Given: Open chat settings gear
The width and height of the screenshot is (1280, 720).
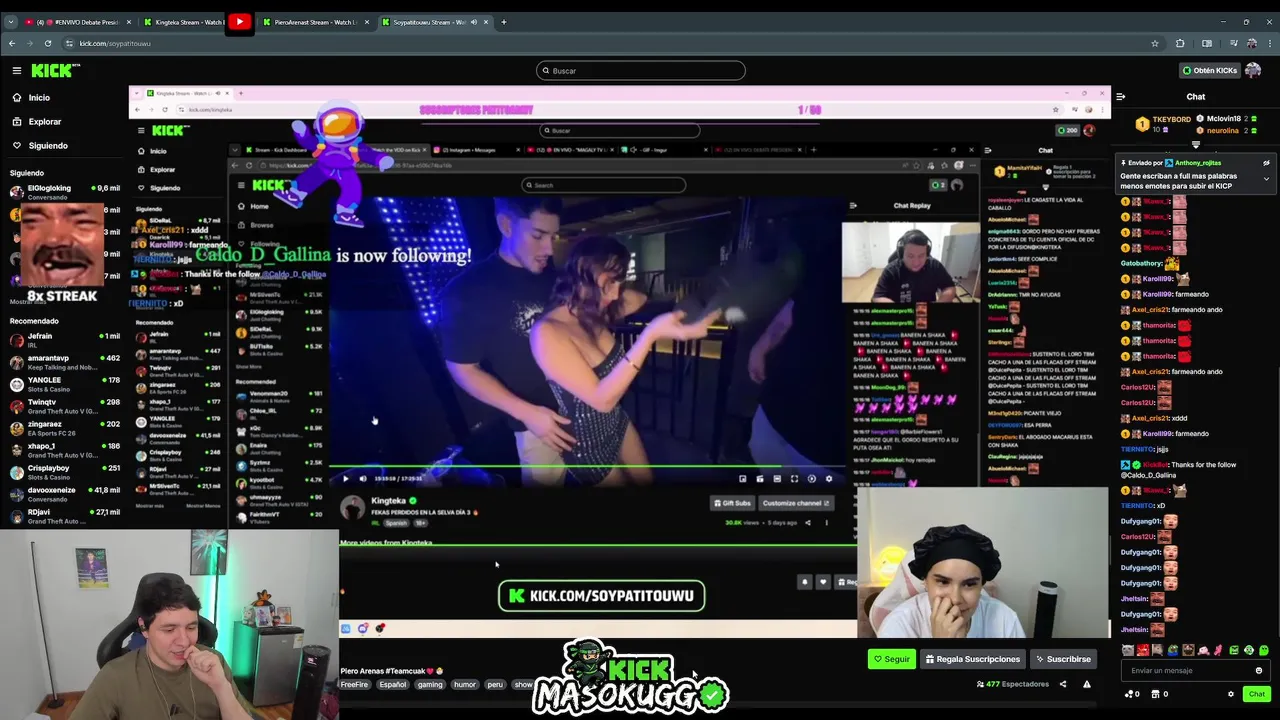Looking at the screenshot, I should 1231,694.
